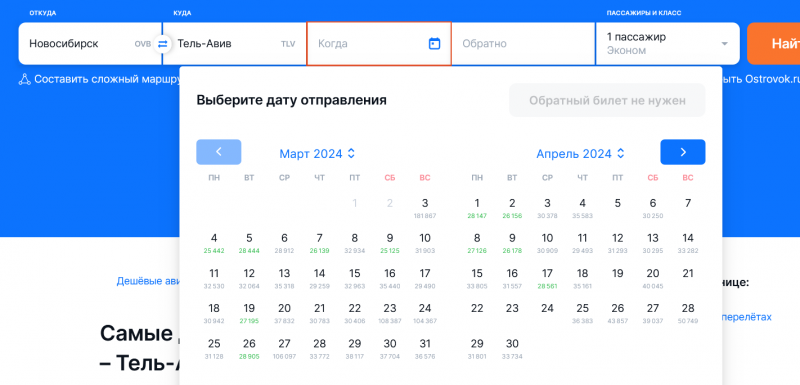
Task: Open 'Составить сложный маршрут' link
Action: tap(108, 80)
